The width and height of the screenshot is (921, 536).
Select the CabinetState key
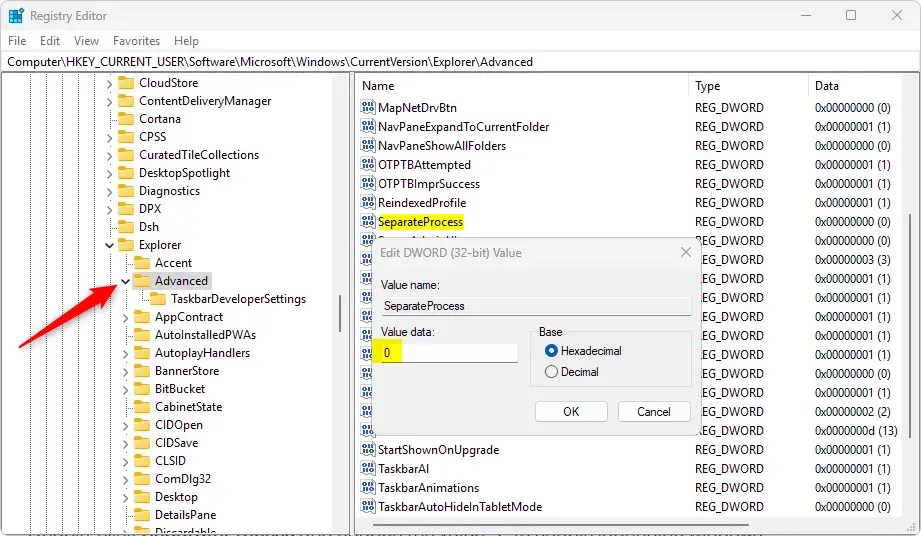[188, 407]
